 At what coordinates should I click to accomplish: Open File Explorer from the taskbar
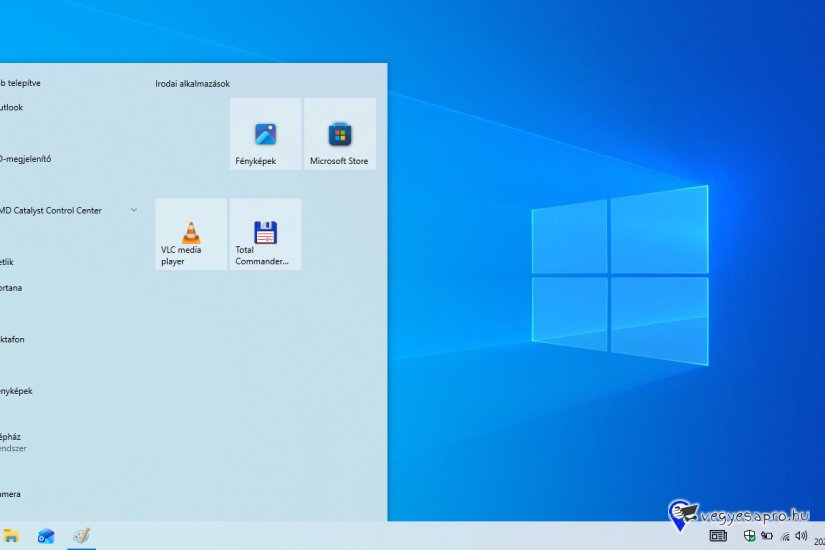pos(11,536)
